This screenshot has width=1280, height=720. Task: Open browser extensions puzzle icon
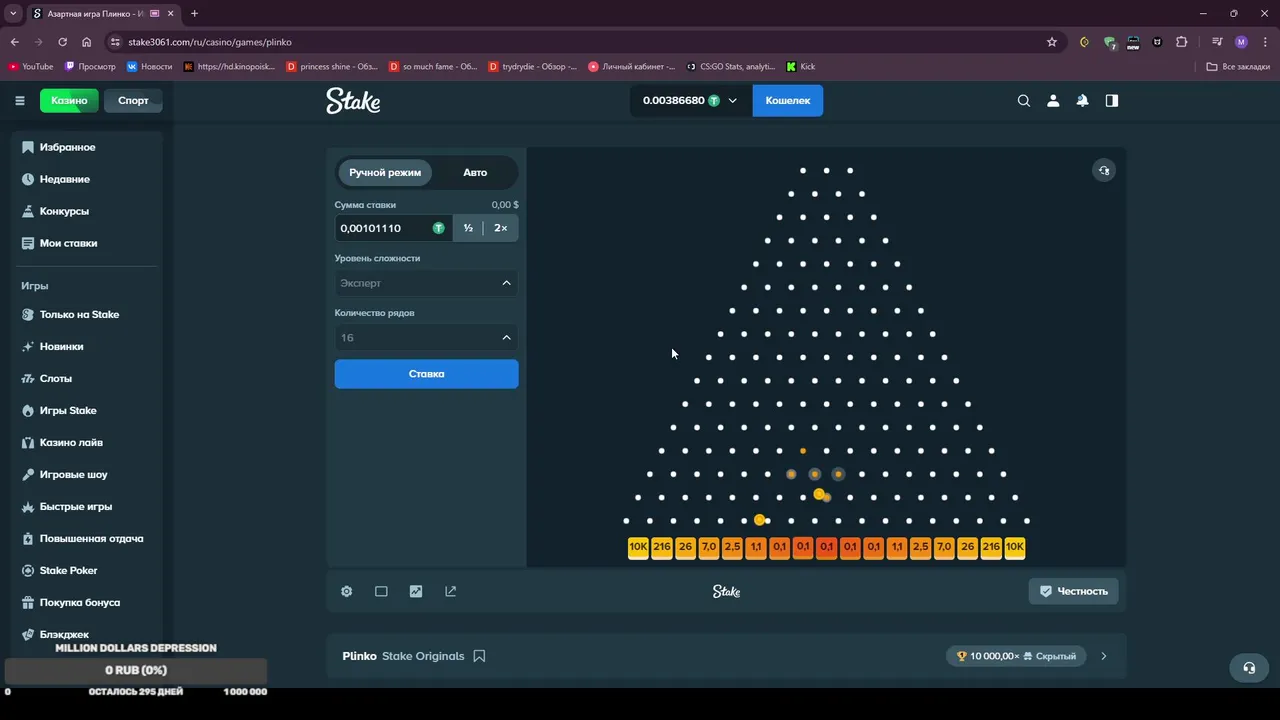(x=1182, y=42)
